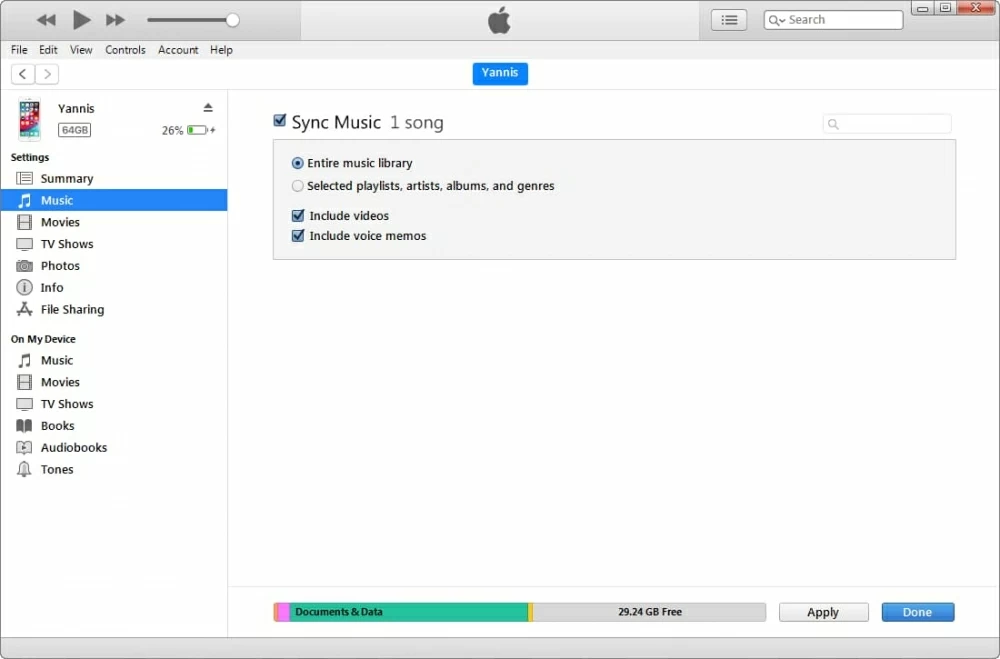Viewport: 1000px width, 659px height.
Task: Select the Entire music library radio button
Action: point(297,163)
